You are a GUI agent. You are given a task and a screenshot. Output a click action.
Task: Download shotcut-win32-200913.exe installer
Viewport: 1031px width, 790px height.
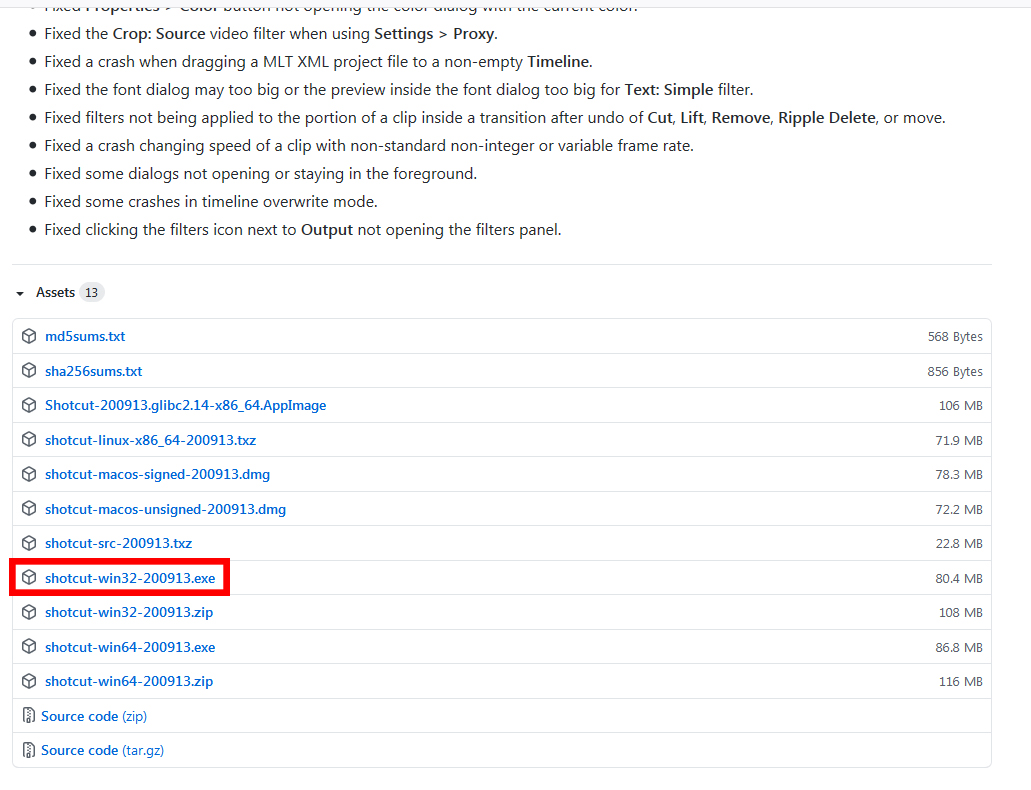click(130, 578)
